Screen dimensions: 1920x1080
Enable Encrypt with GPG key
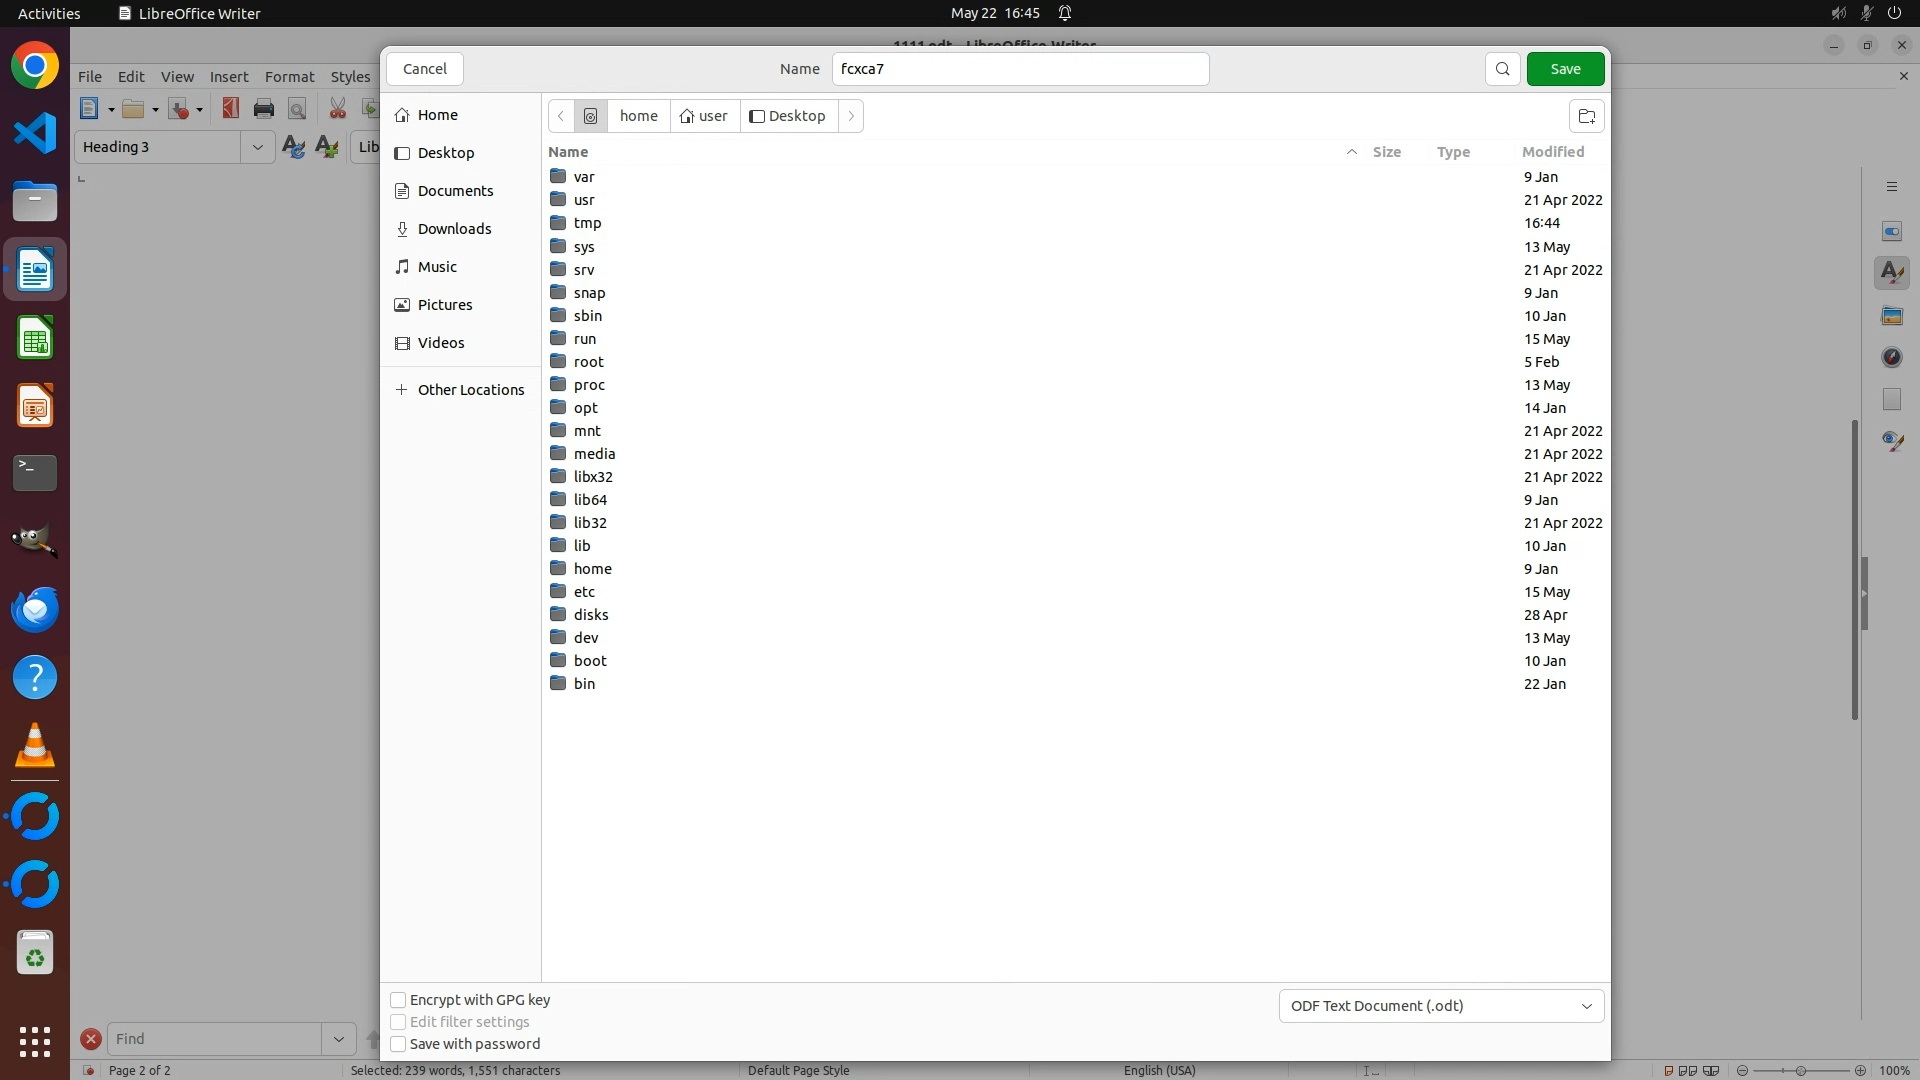pyautogui.click(x=398, y=1000)
